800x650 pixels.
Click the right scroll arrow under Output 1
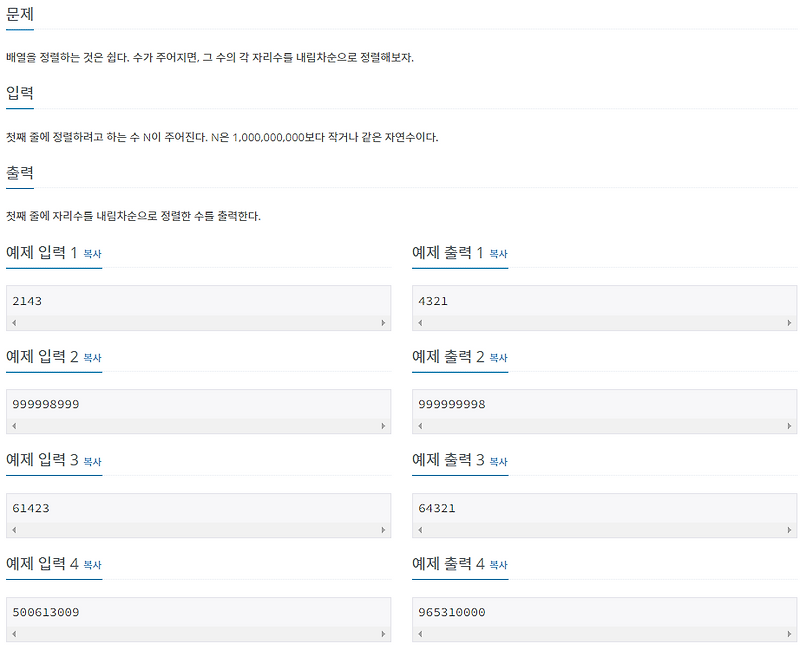coord(788,322)
